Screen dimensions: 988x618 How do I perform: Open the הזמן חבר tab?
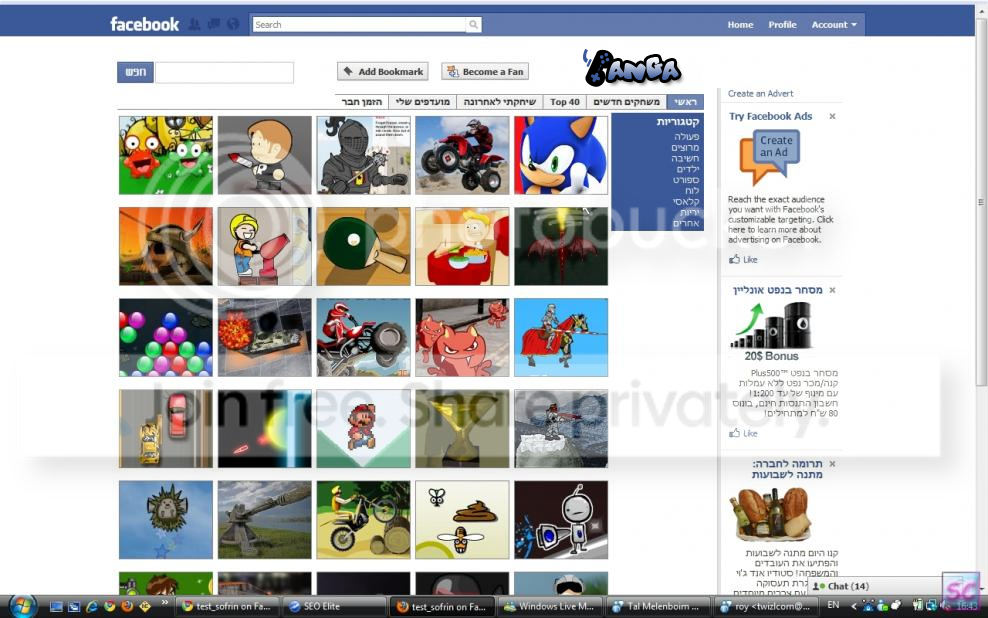[x=362, y=101]
